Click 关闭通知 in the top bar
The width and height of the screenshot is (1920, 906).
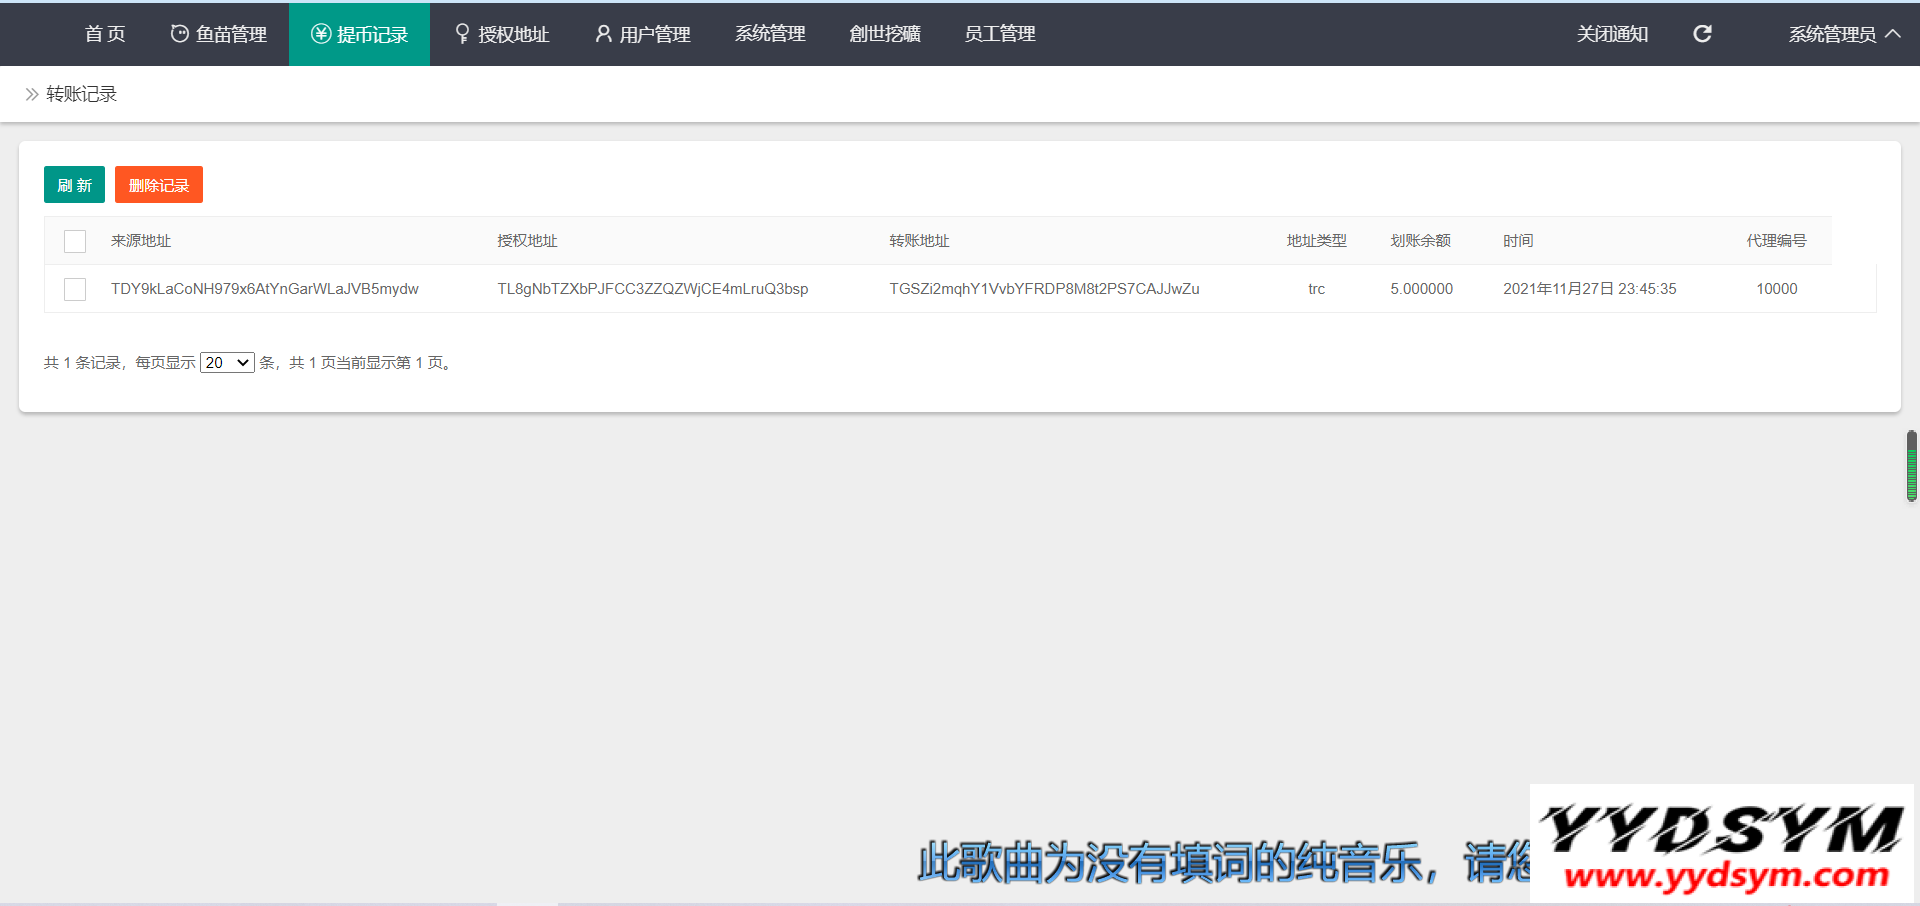coord(1612,34)
